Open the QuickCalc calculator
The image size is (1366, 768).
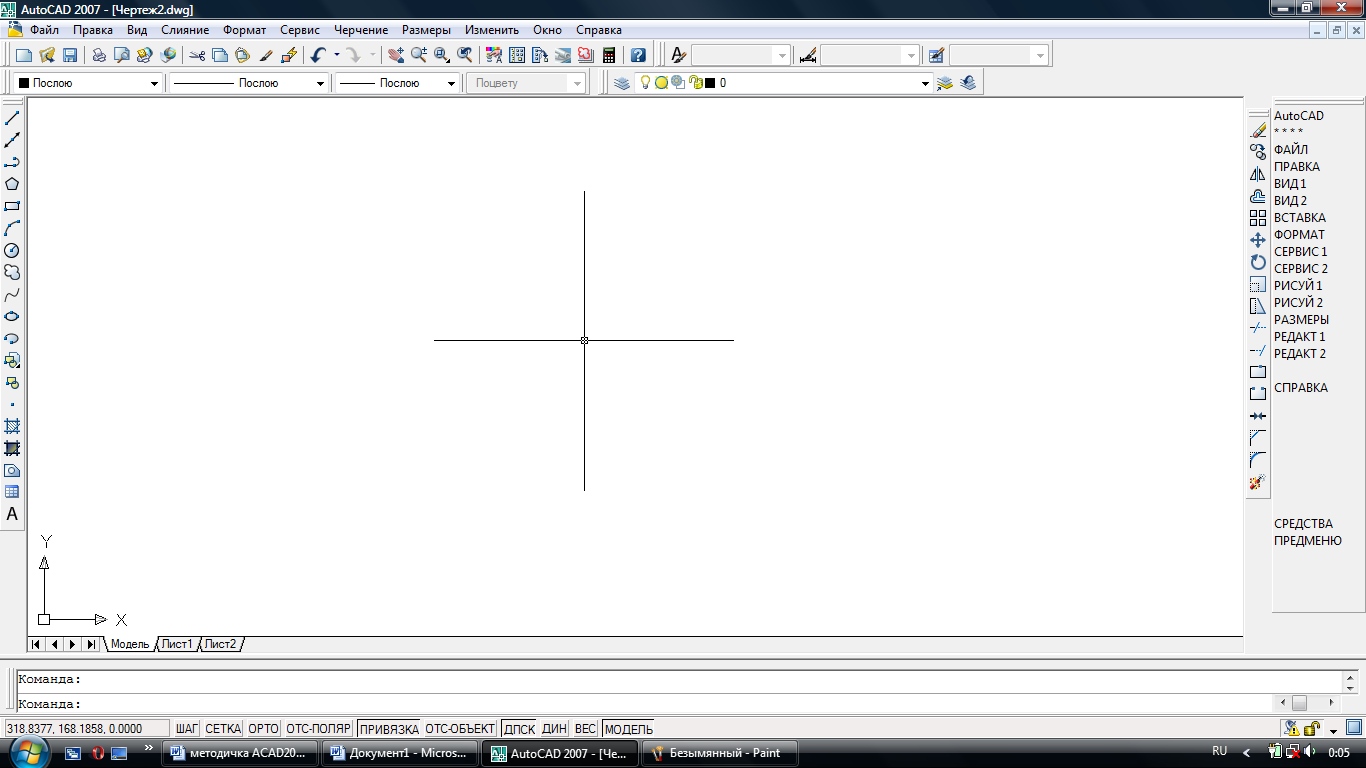pyautogui.click(x=608, y=55)
